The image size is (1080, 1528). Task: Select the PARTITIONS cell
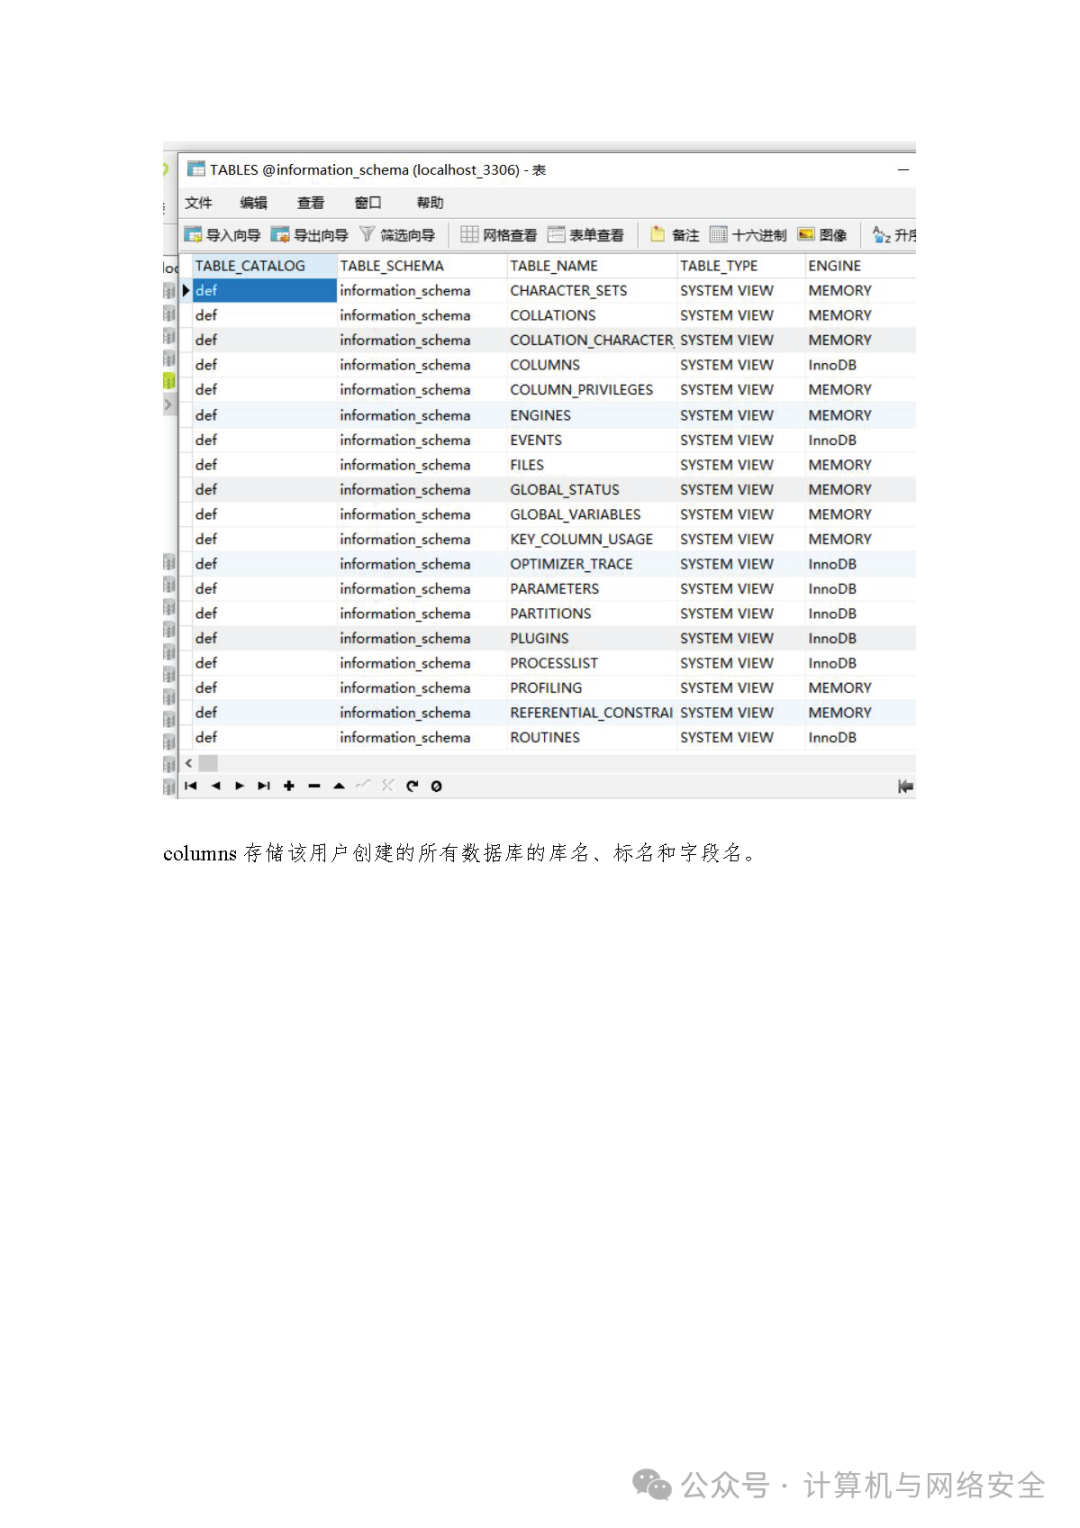point(592,614)
